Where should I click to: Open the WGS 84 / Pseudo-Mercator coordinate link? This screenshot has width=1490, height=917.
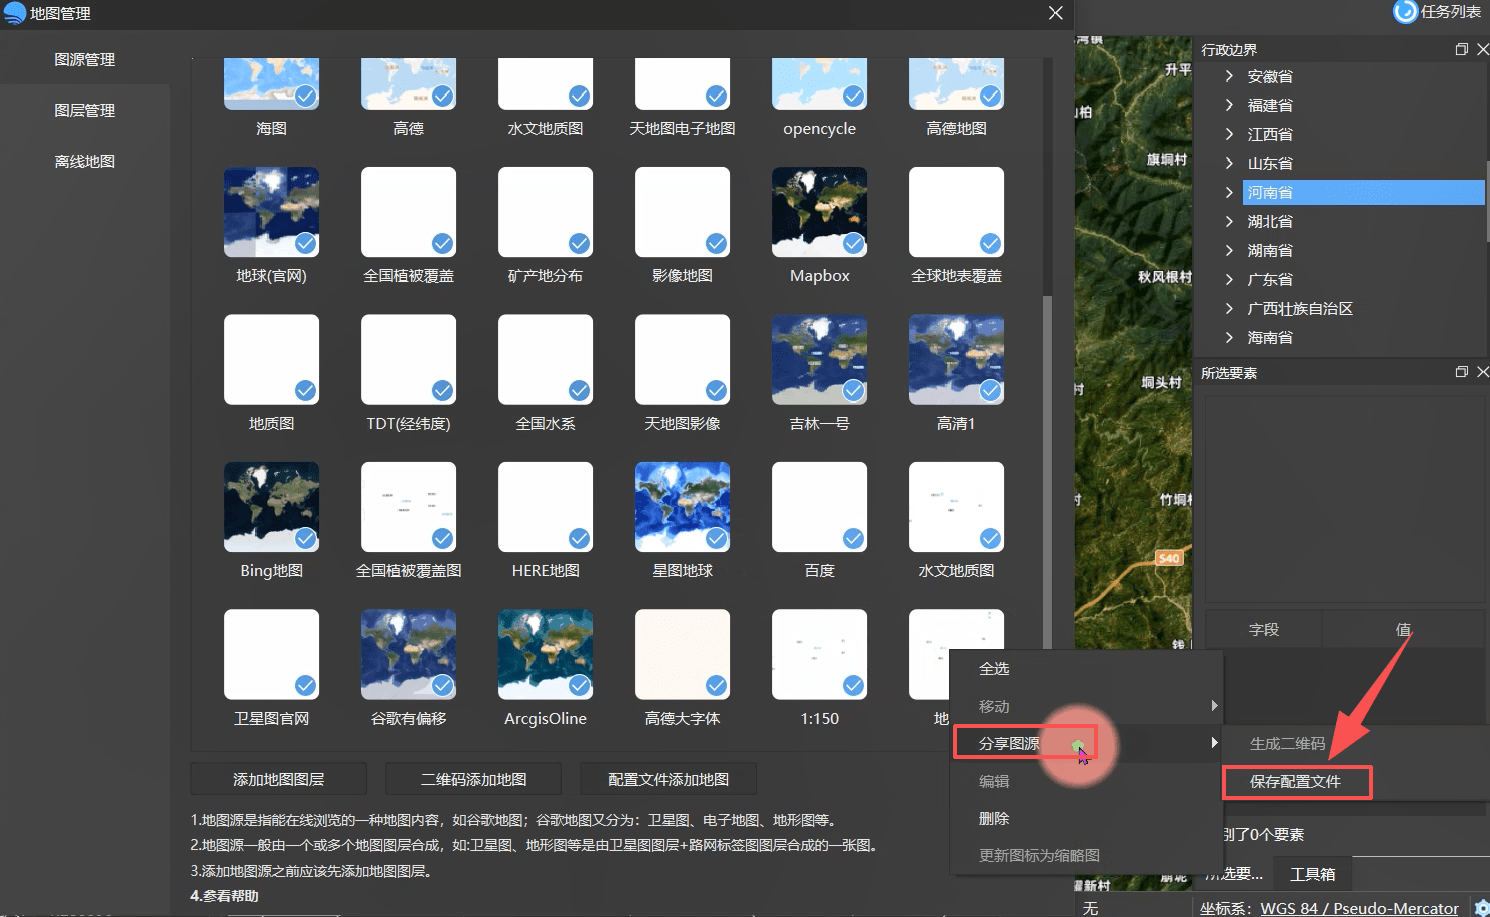point(1359,908)
